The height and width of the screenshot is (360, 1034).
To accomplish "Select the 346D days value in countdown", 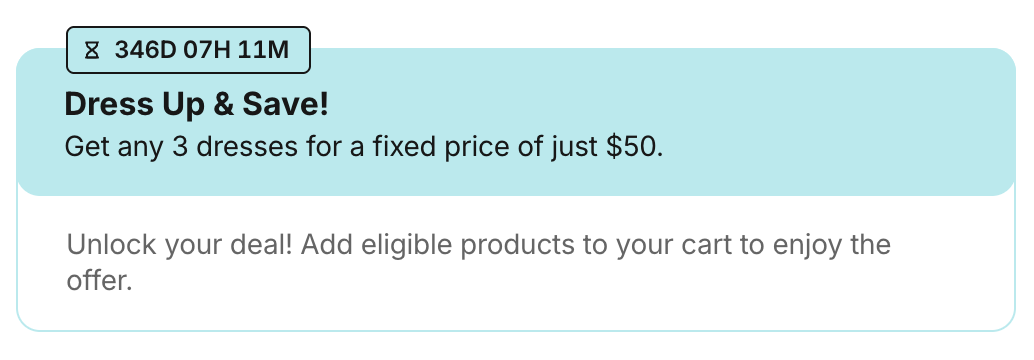I will [x=145, y=50].
